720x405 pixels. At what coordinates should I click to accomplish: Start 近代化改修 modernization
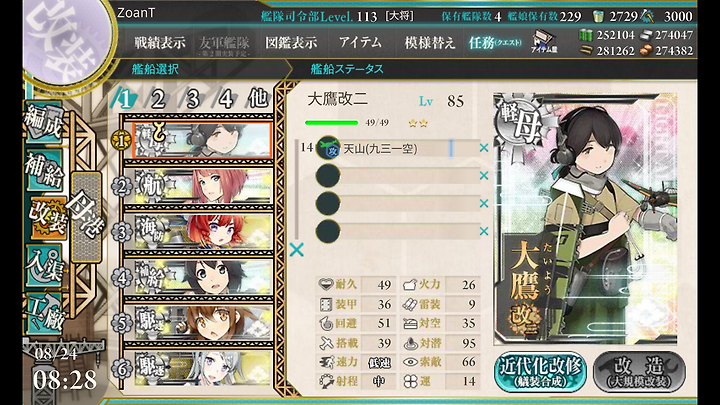(540, 371)
